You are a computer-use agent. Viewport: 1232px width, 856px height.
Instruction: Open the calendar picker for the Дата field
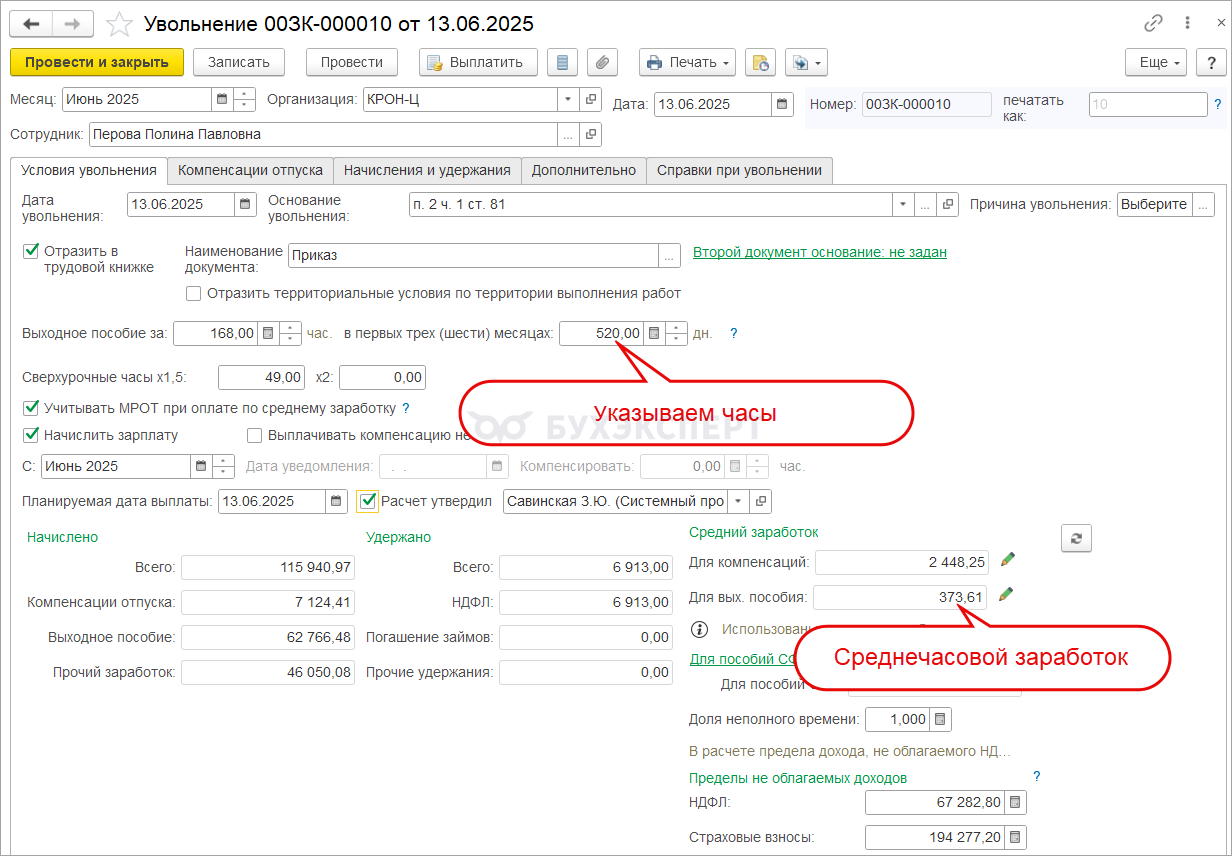(782, 104)
